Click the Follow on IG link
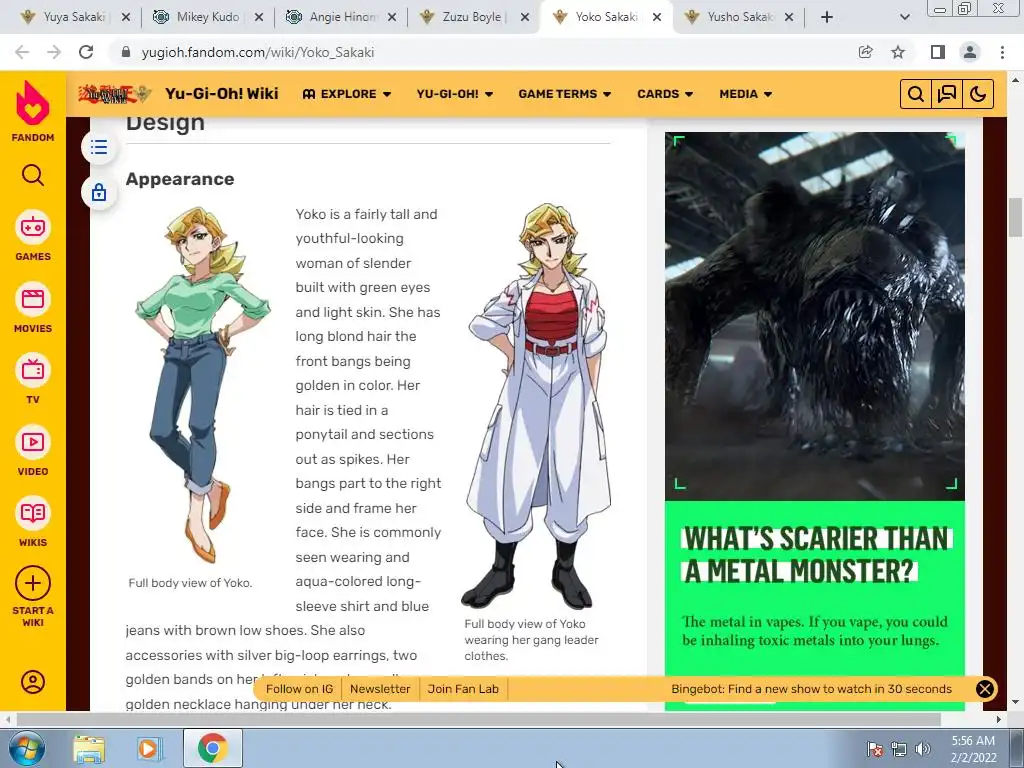Screen dimensions: 1024x768 299,689
